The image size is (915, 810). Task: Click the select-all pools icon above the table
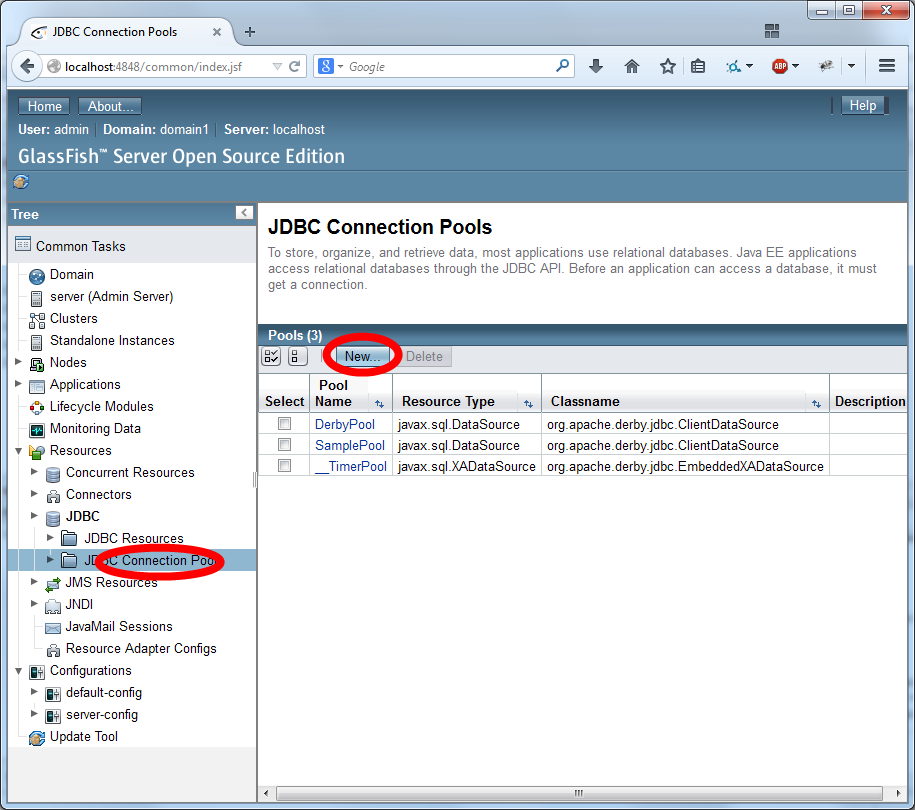270,356
